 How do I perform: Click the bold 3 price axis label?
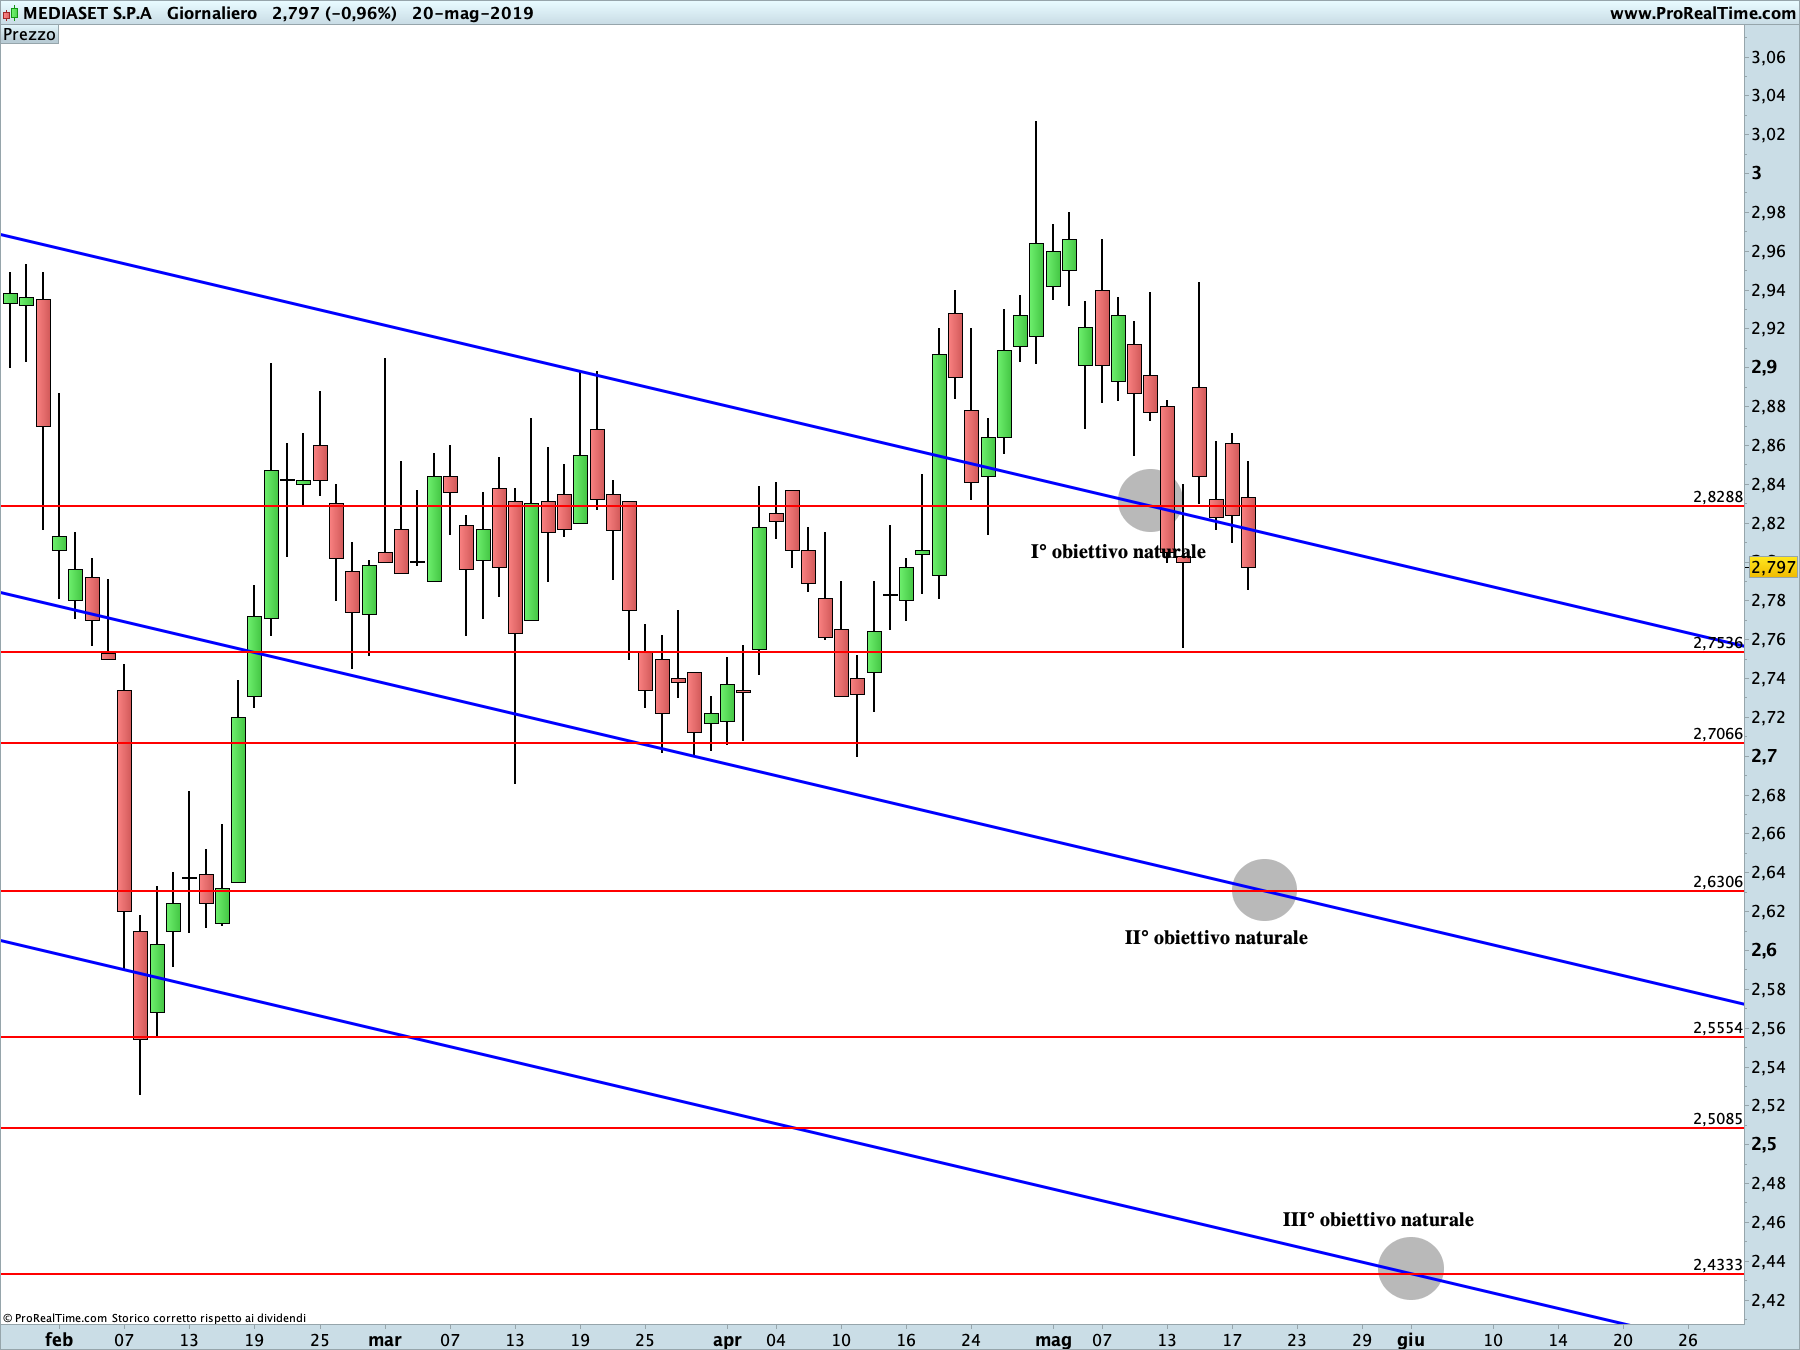point(1757,173)
